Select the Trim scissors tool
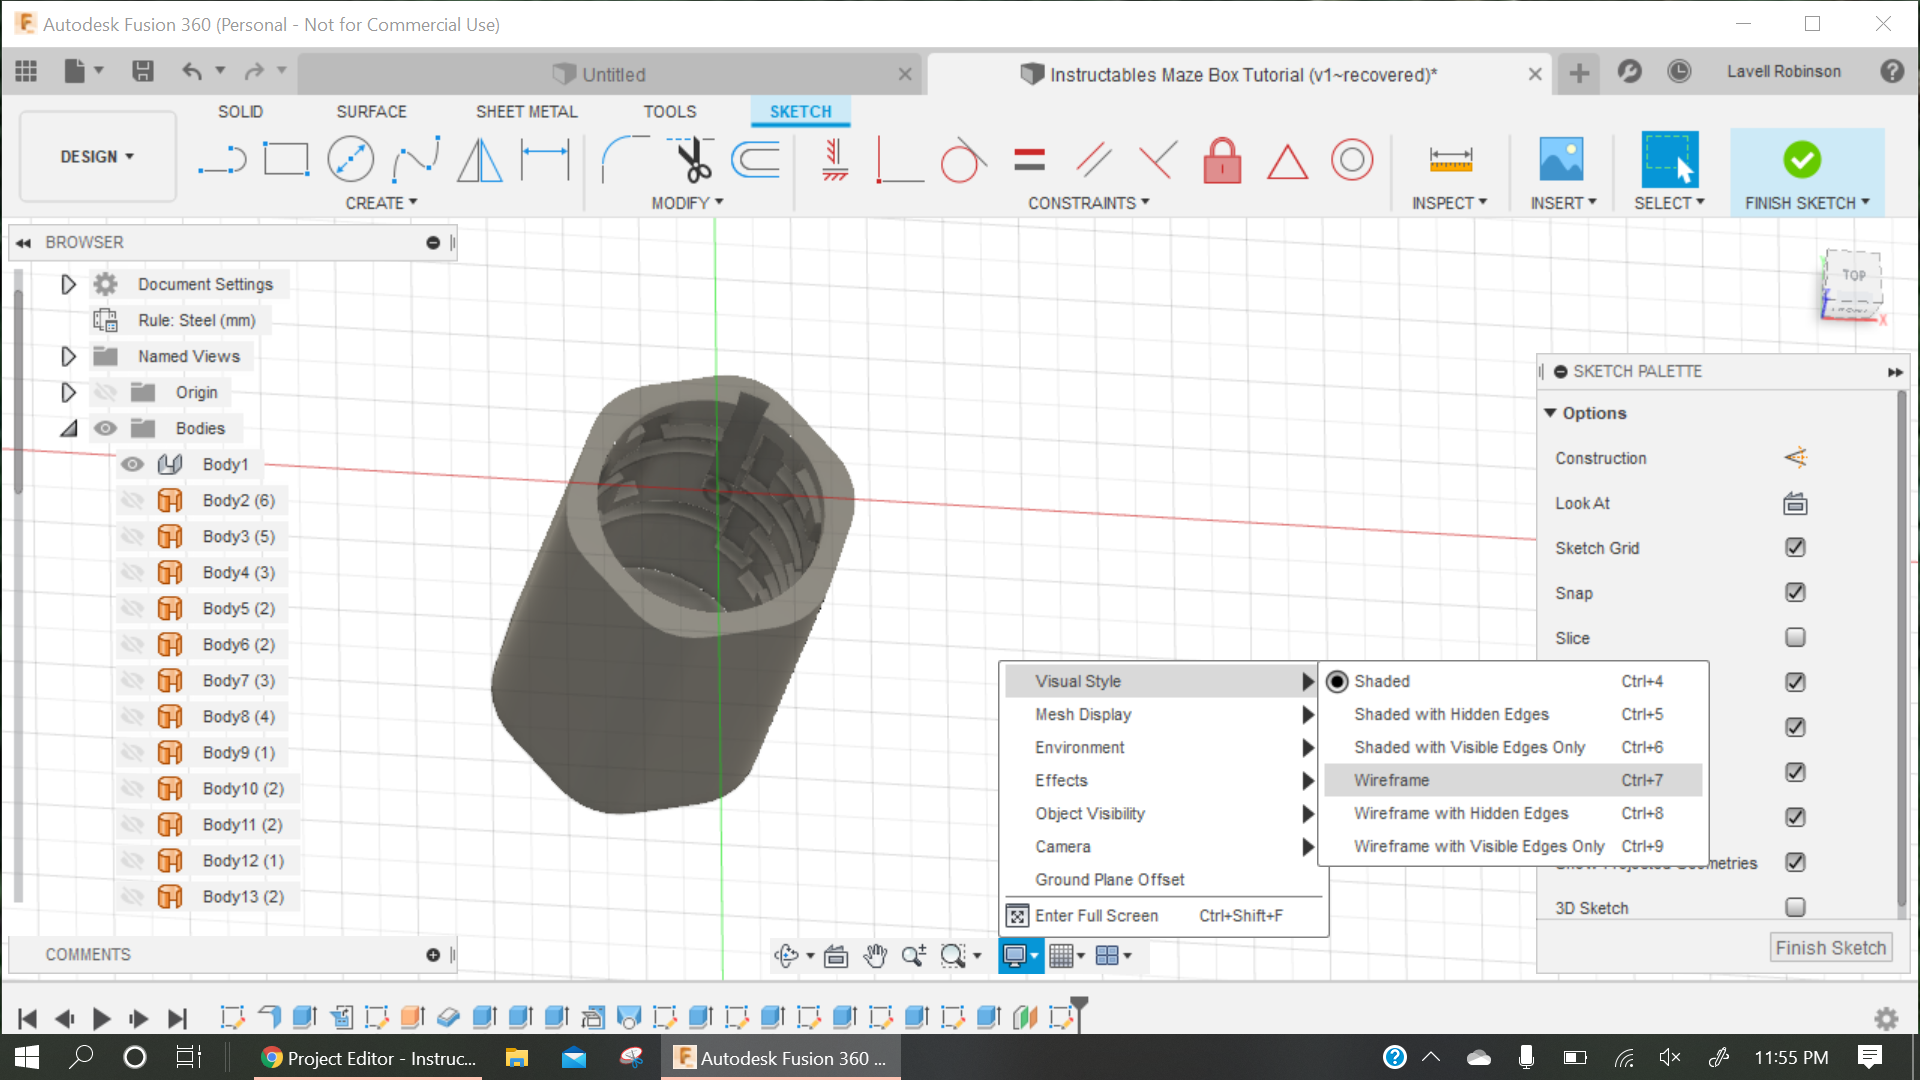This screenshot has height=1080, width=1920. coord(692,159)
